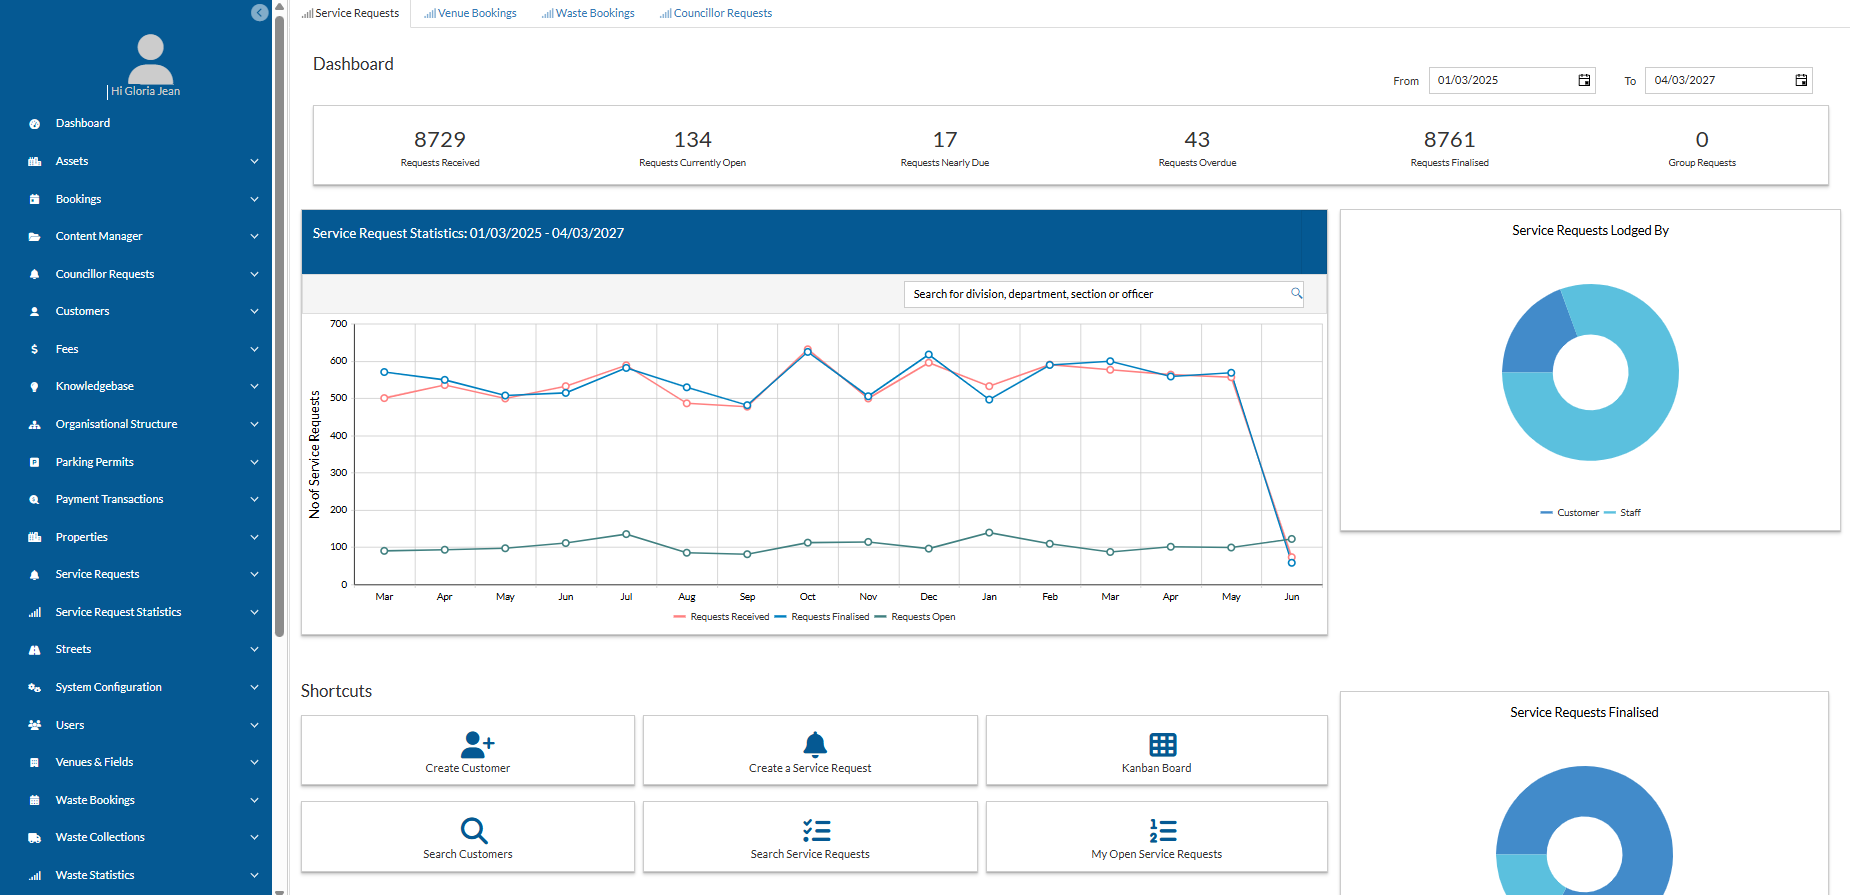Screen dimensions: 1850x895
Task: Click the Parking Permits icon
Action: pyautogui.click(x=35, y=462)
